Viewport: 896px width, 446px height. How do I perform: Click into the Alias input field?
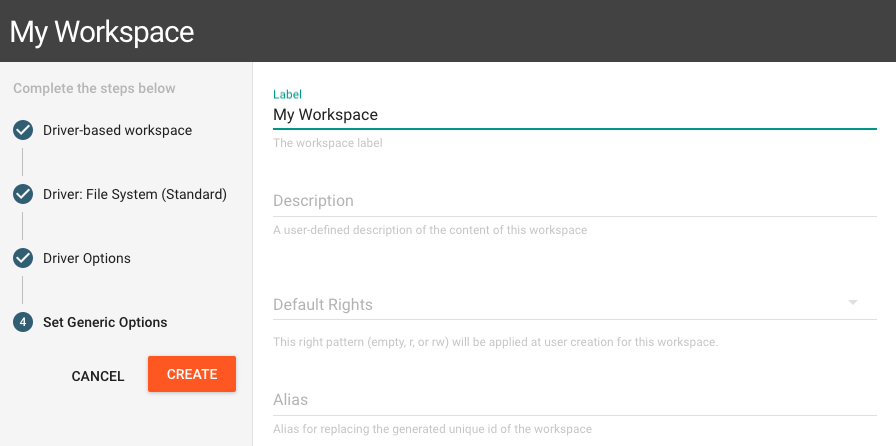[575, 399]
